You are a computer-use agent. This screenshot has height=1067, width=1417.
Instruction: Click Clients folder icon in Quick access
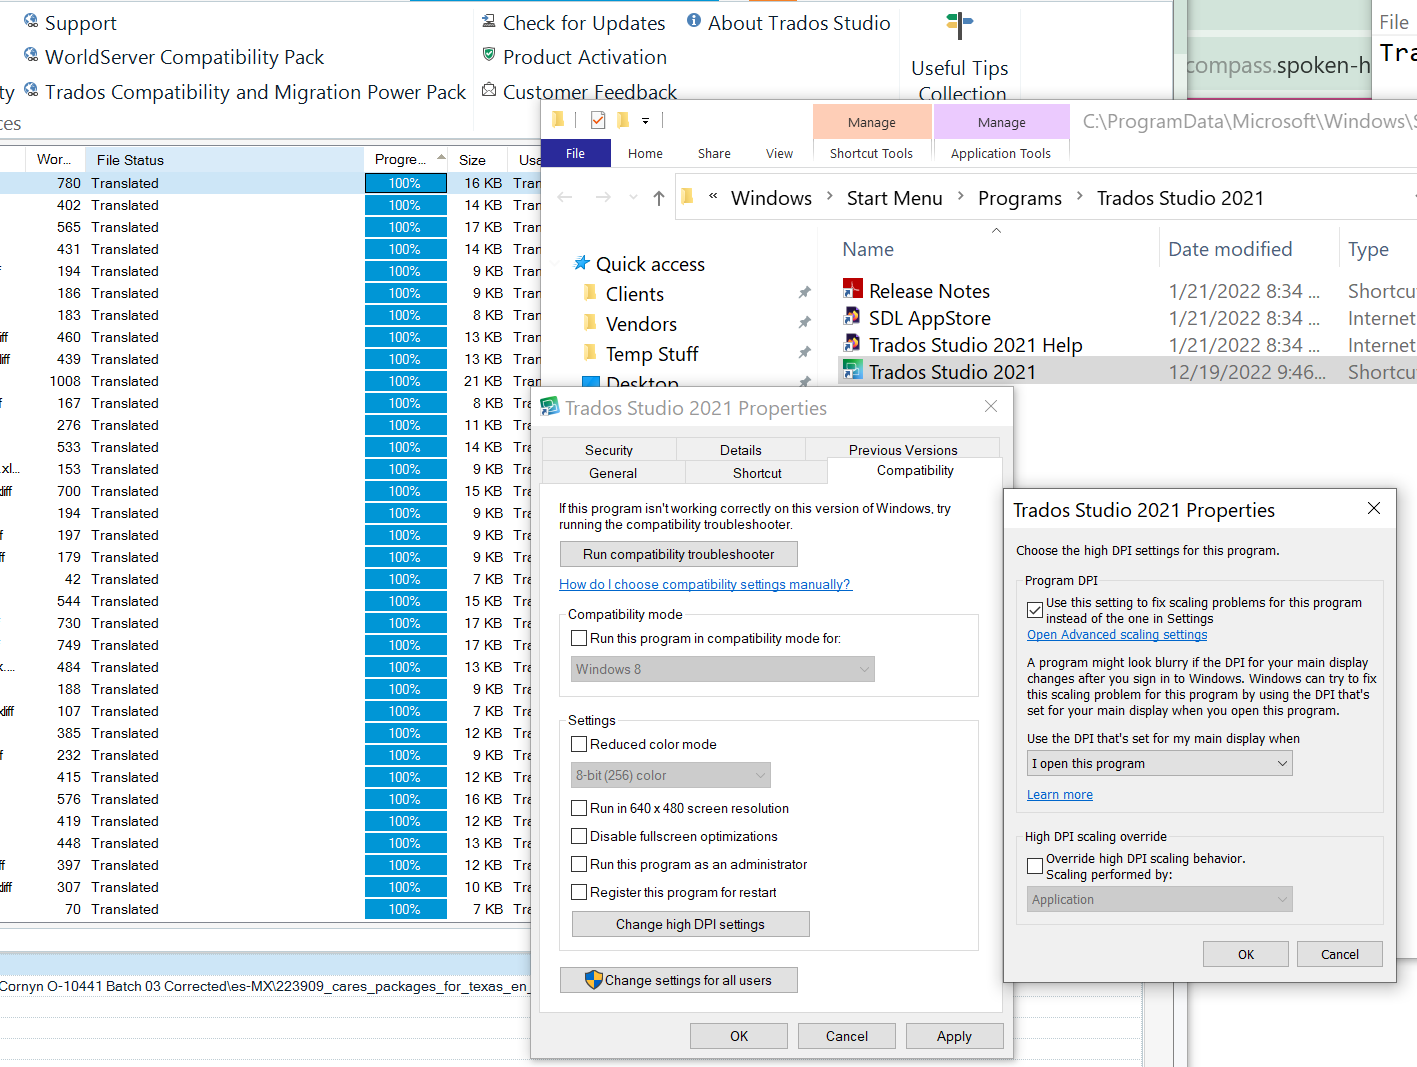tap(590, 292)
